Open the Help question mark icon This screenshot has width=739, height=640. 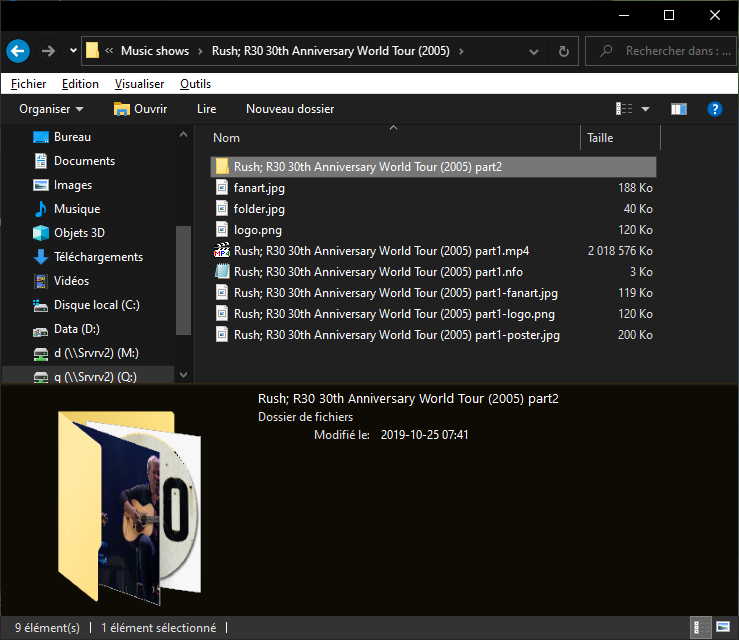pos(715,109)
